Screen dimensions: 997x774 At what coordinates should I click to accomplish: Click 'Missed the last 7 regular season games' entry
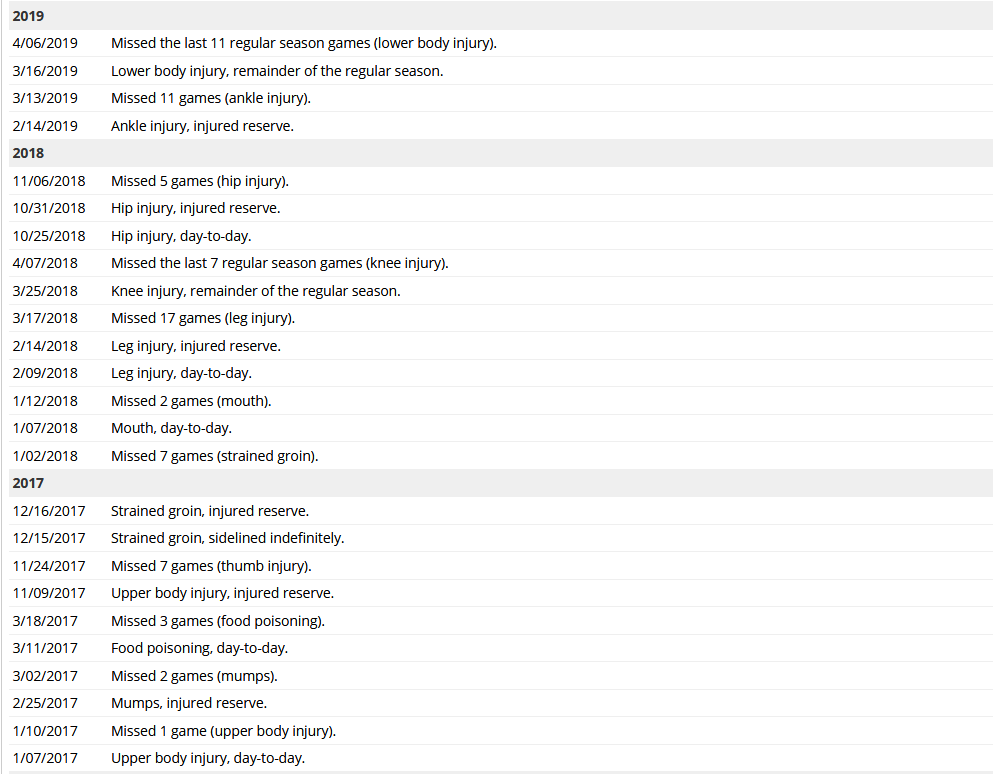coord(280,263)
